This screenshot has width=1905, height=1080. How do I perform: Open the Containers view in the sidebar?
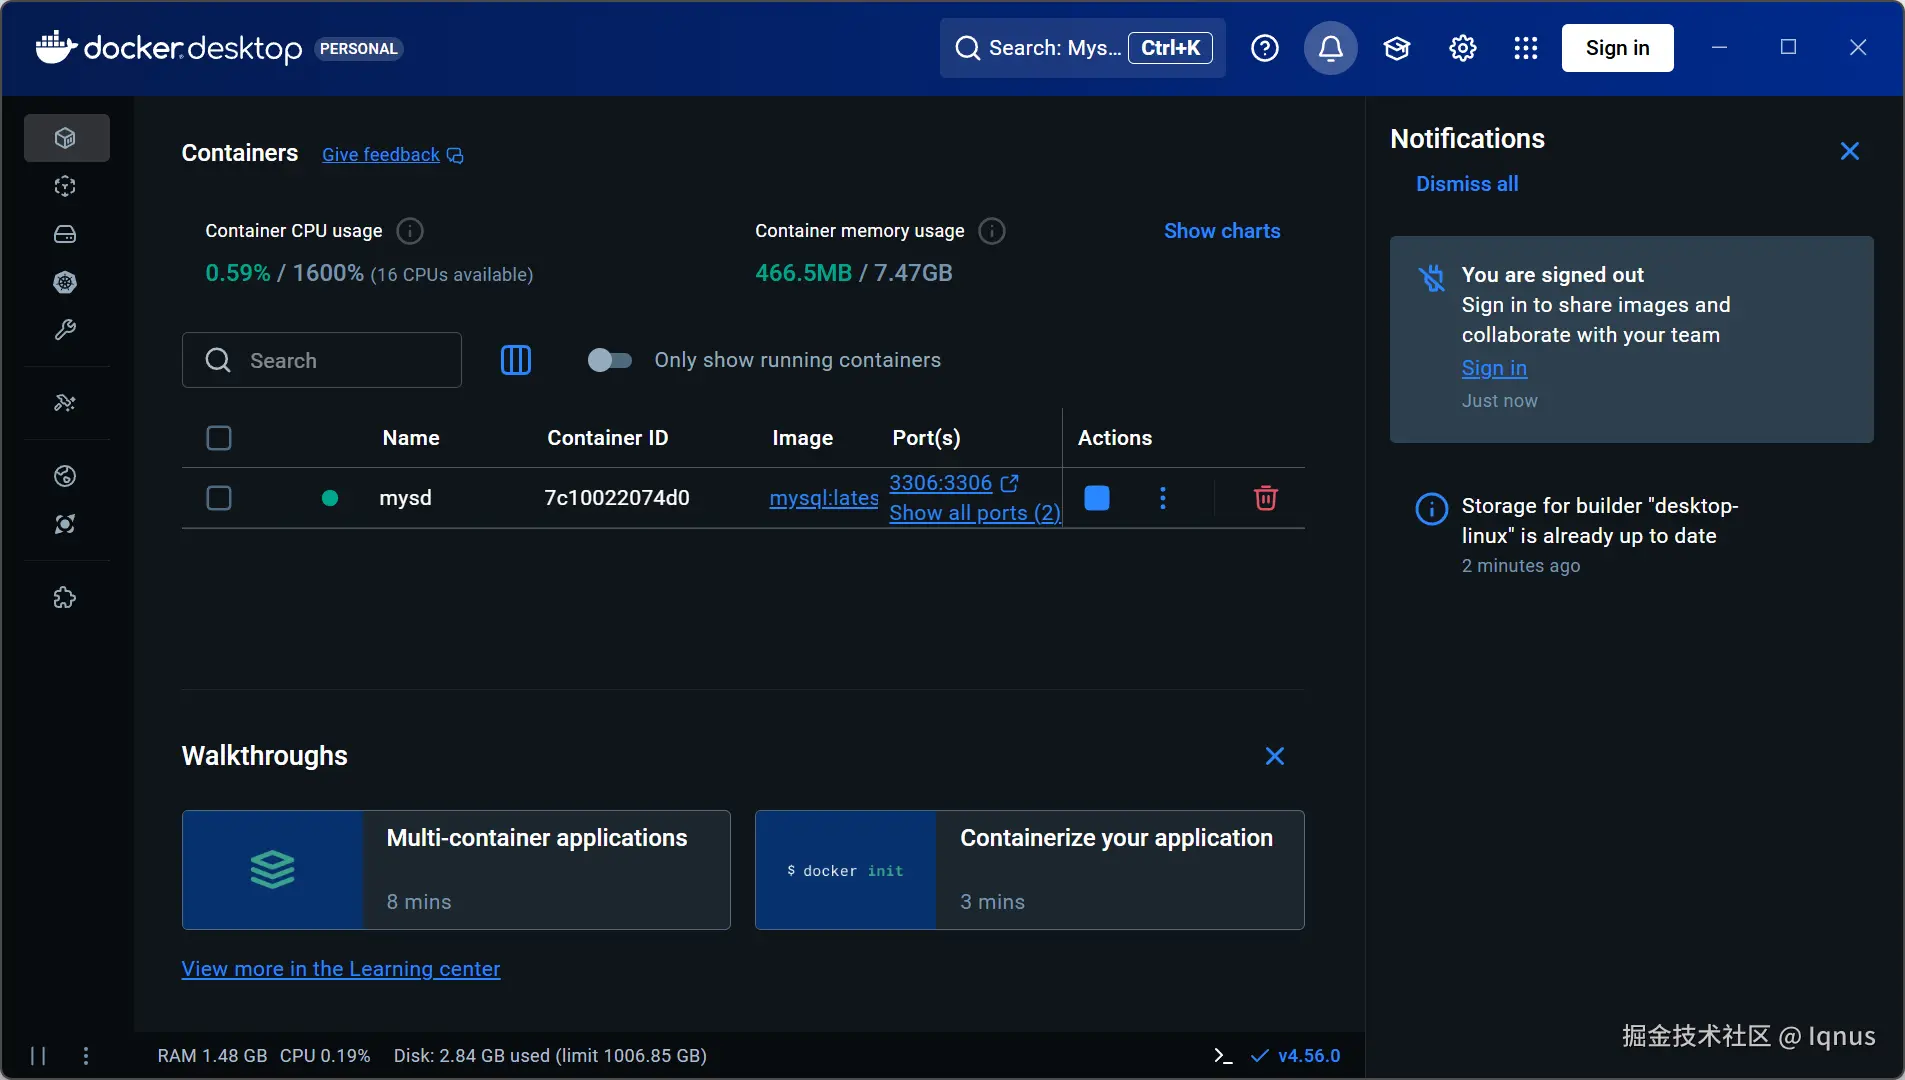[x=66, y=138]
